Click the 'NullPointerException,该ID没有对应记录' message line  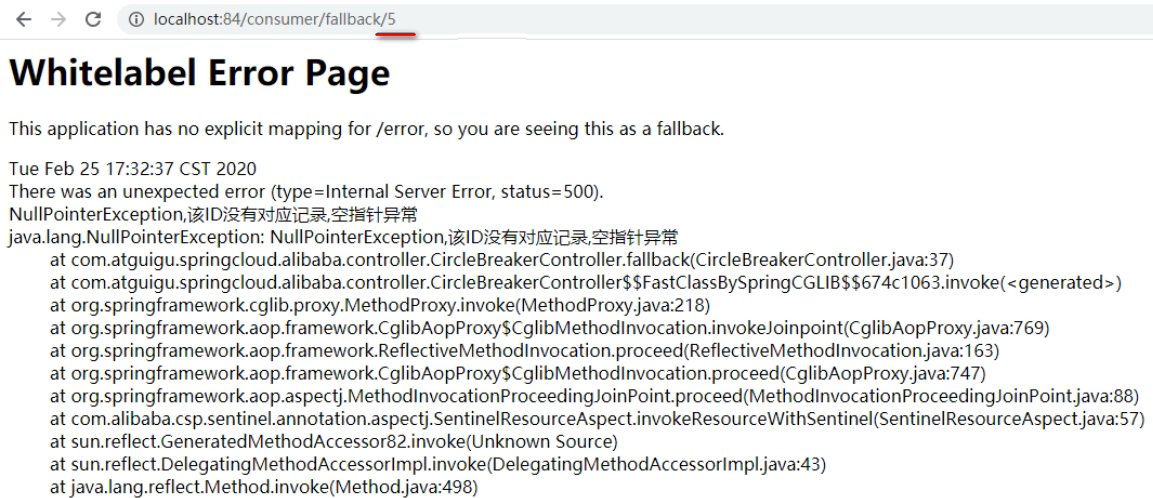[x=213, y=215]
